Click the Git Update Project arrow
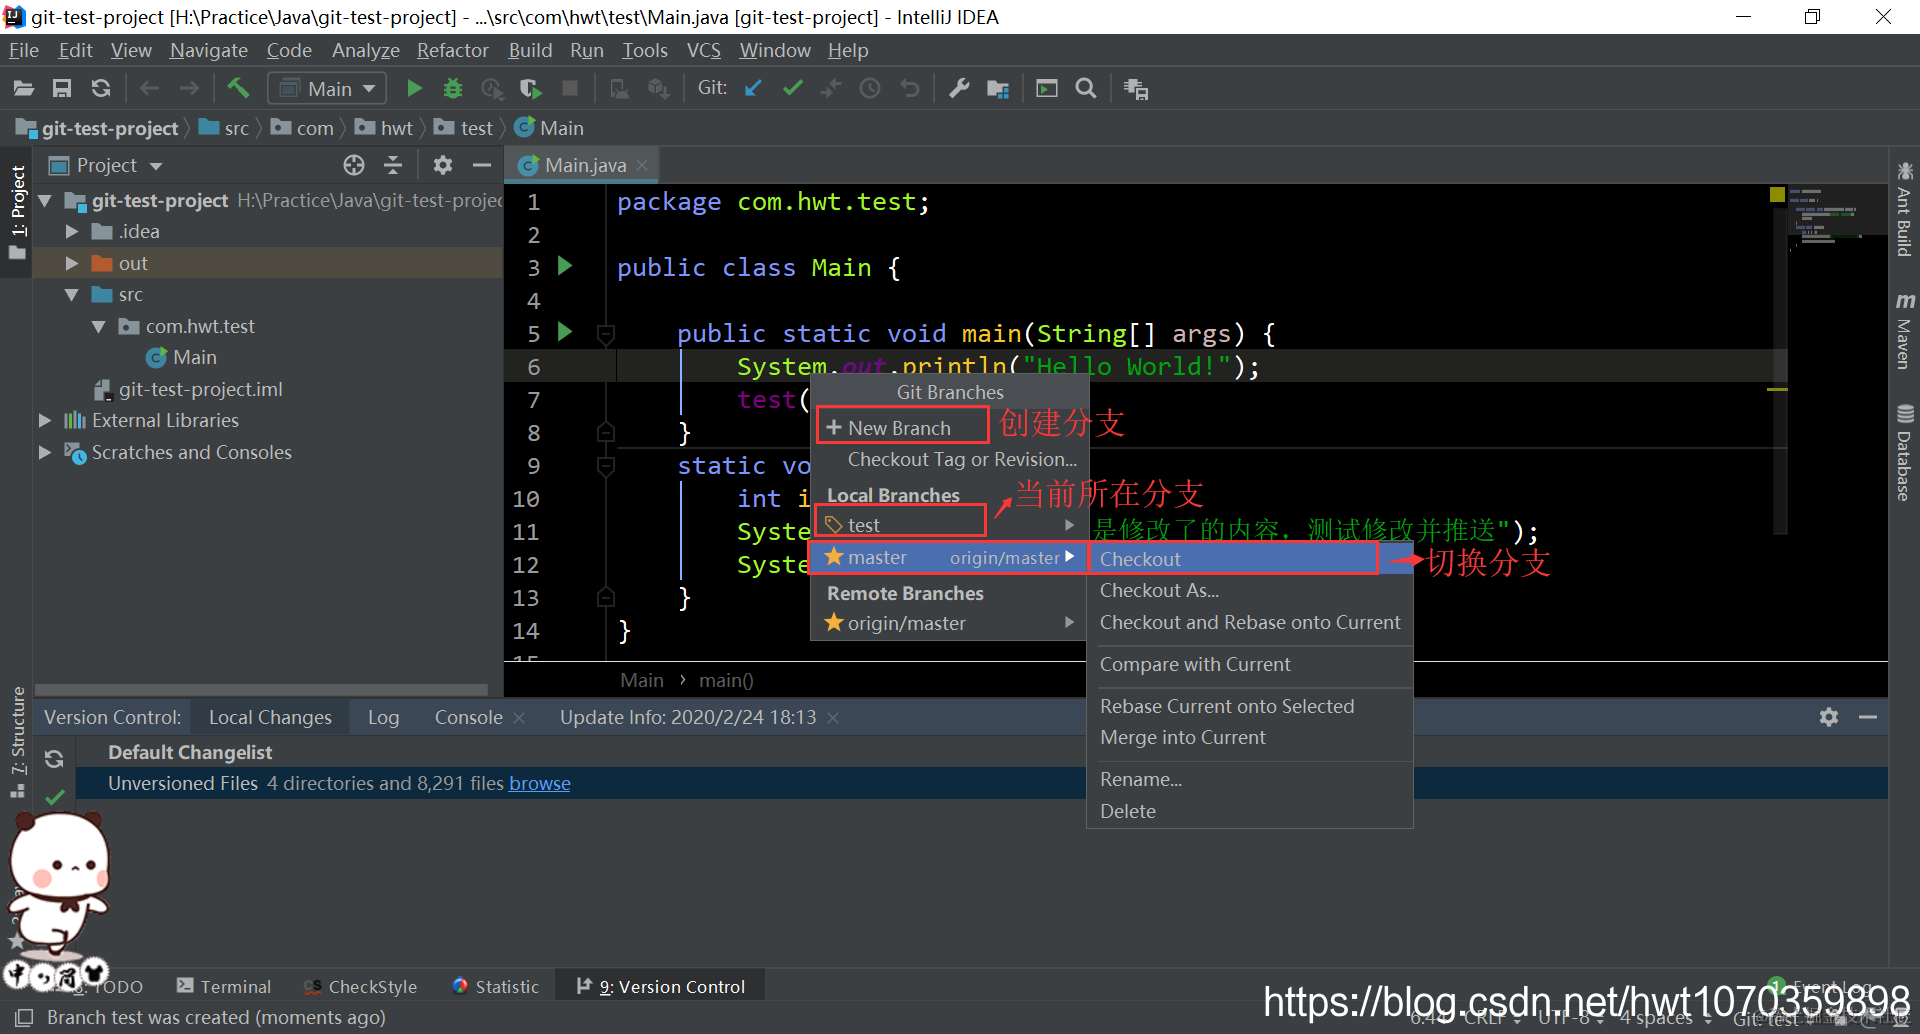The width and height of the screenshot is (1920, 1034). coord(753,89)
